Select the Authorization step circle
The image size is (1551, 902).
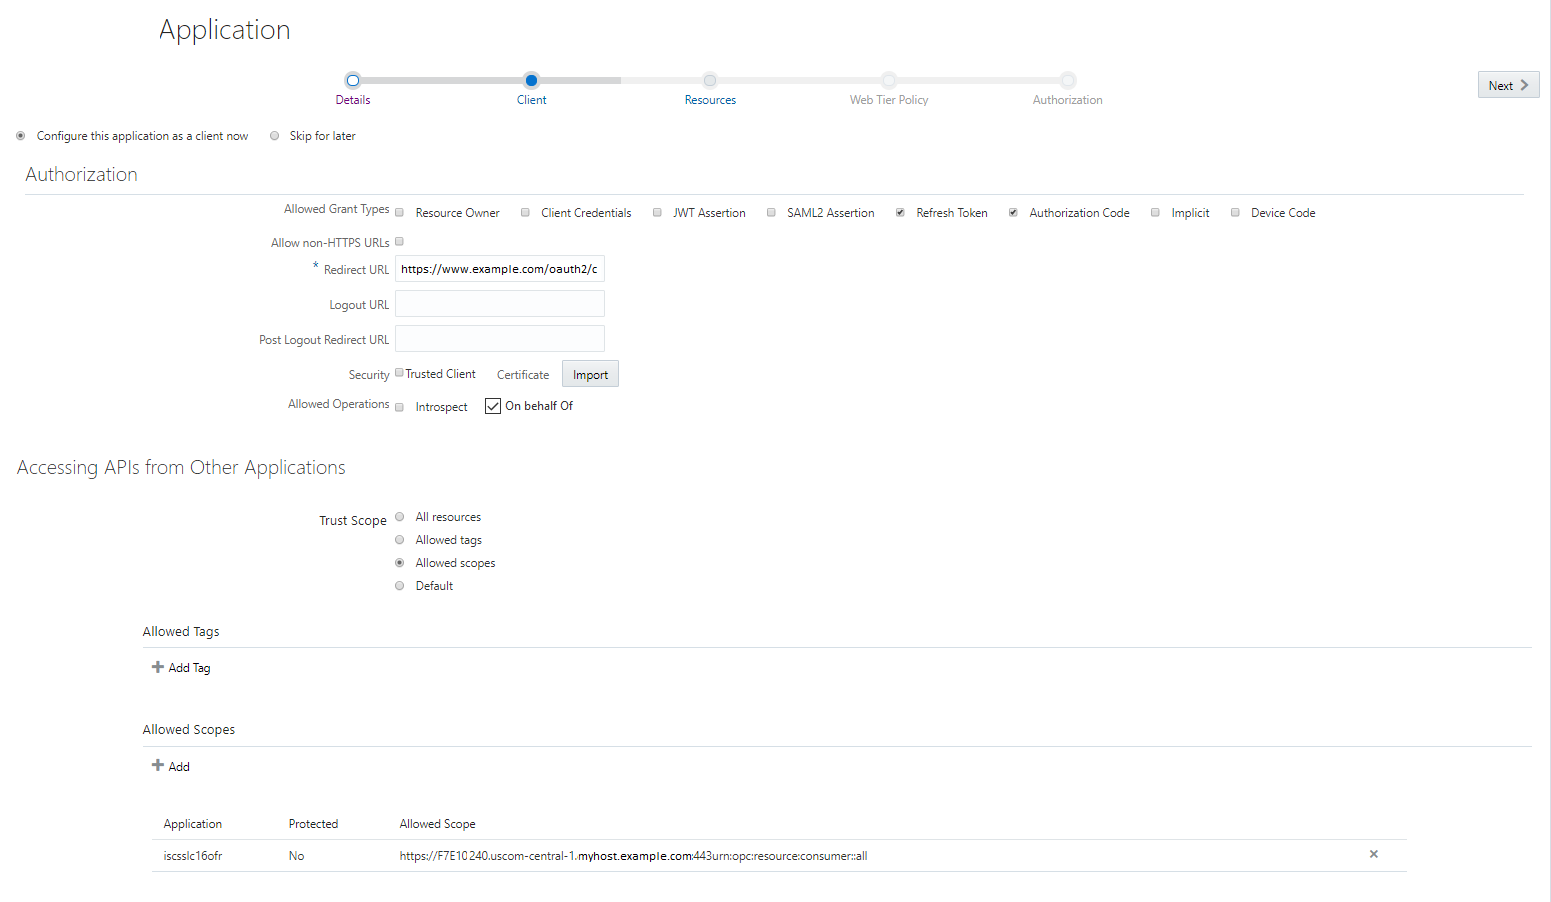(x=1066, y=79)
